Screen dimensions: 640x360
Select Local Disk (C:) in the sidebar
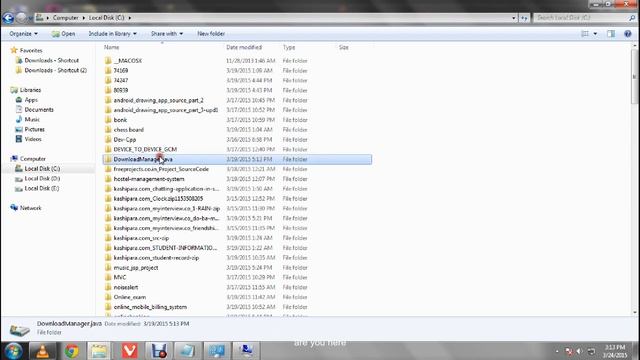pyautogui.click(x=42, y=169)
